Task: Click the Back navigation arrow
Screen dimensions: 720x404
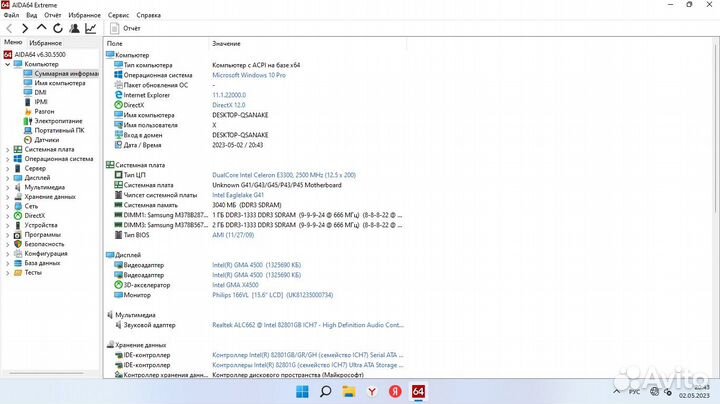Action: click(x=9, y=28)
